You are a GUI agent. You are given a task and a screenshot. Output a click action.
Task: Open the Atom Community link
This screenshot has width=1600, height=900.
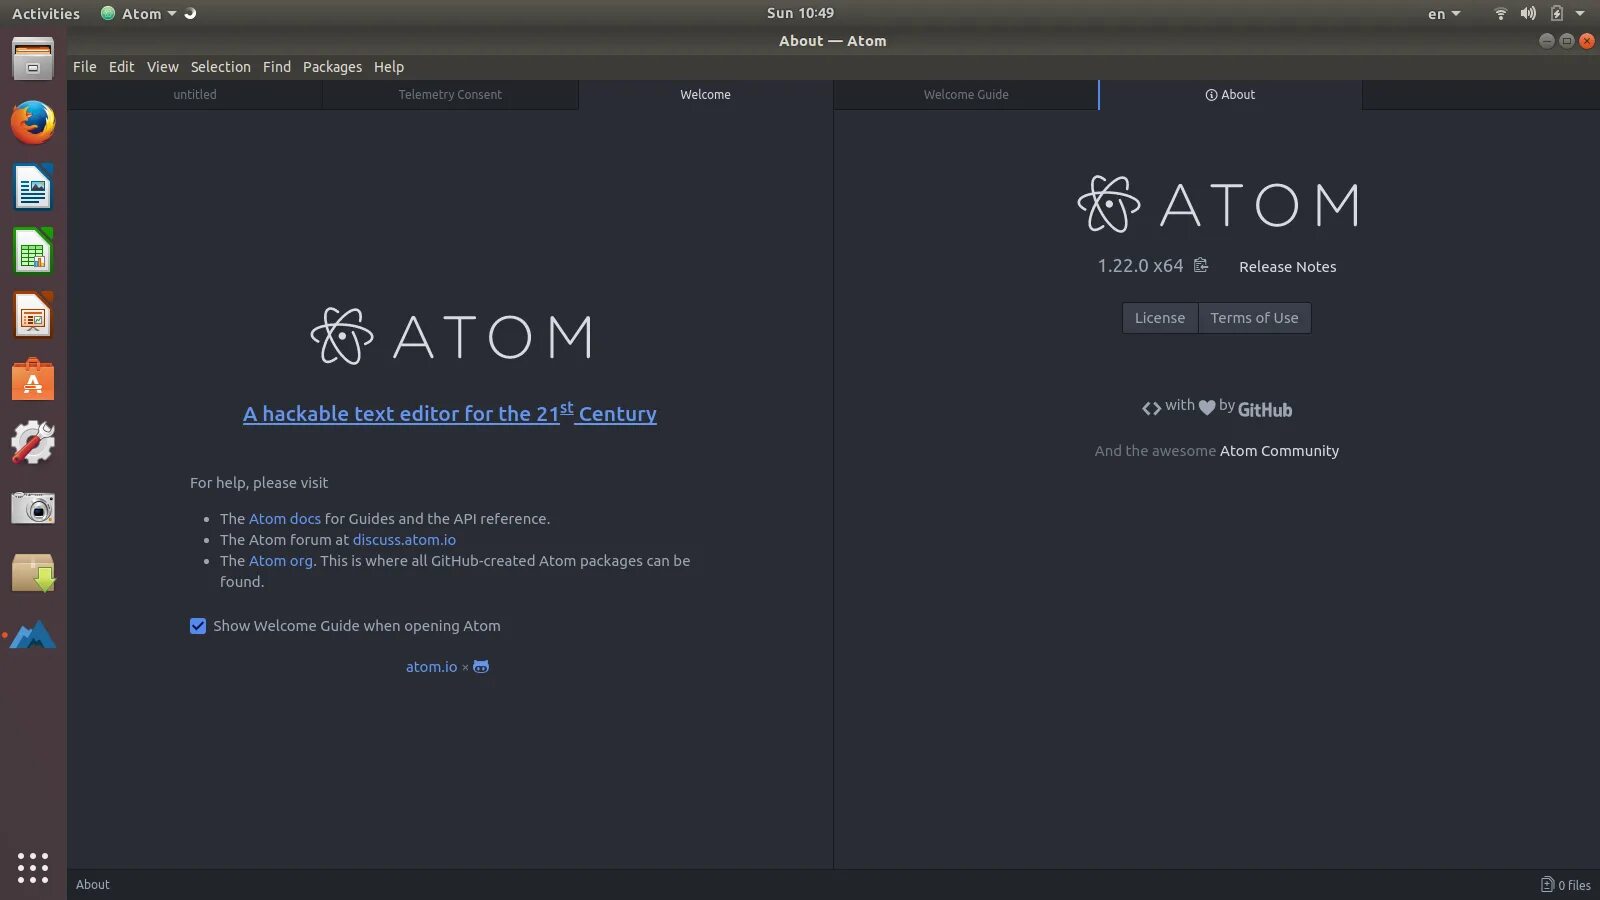click(x=1279, y=451)
